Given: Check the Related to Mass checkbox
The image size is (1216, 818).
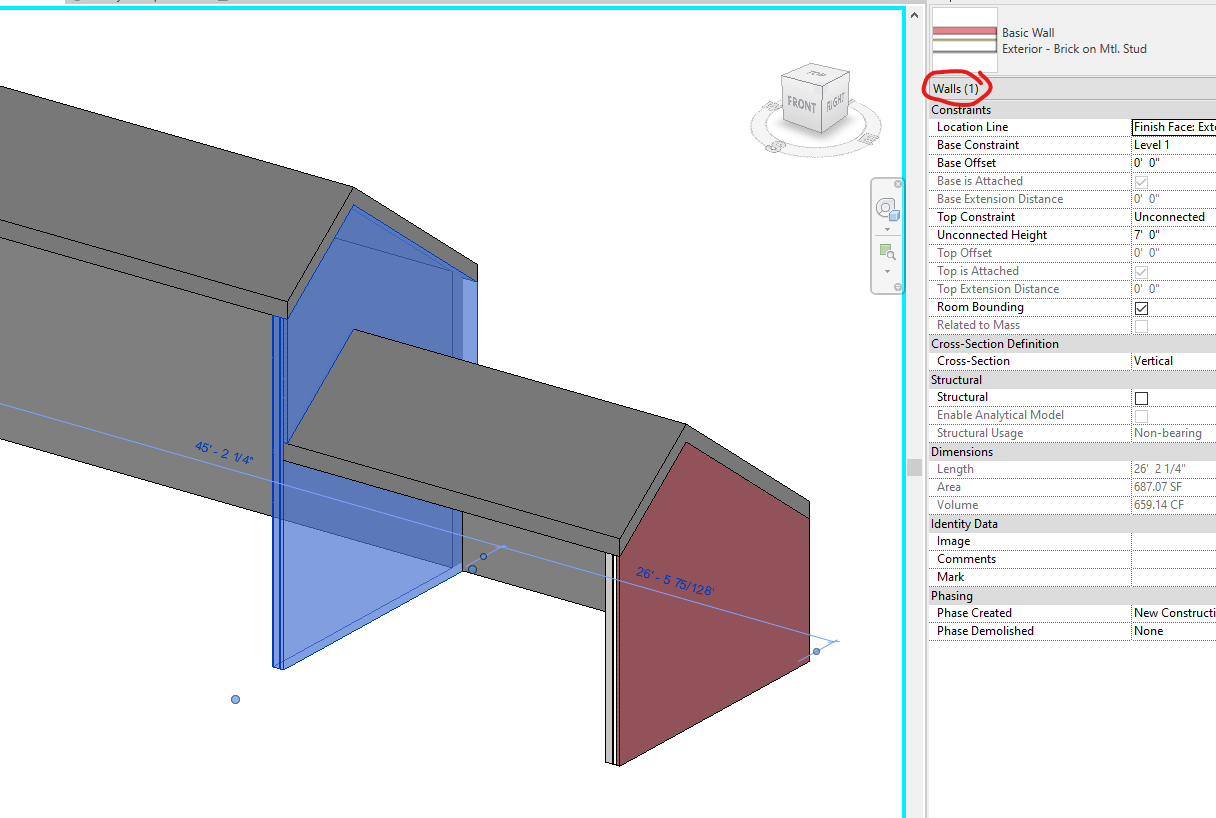Looking at the screenshot, I should pyautogui.click(x=1141, y=325).
